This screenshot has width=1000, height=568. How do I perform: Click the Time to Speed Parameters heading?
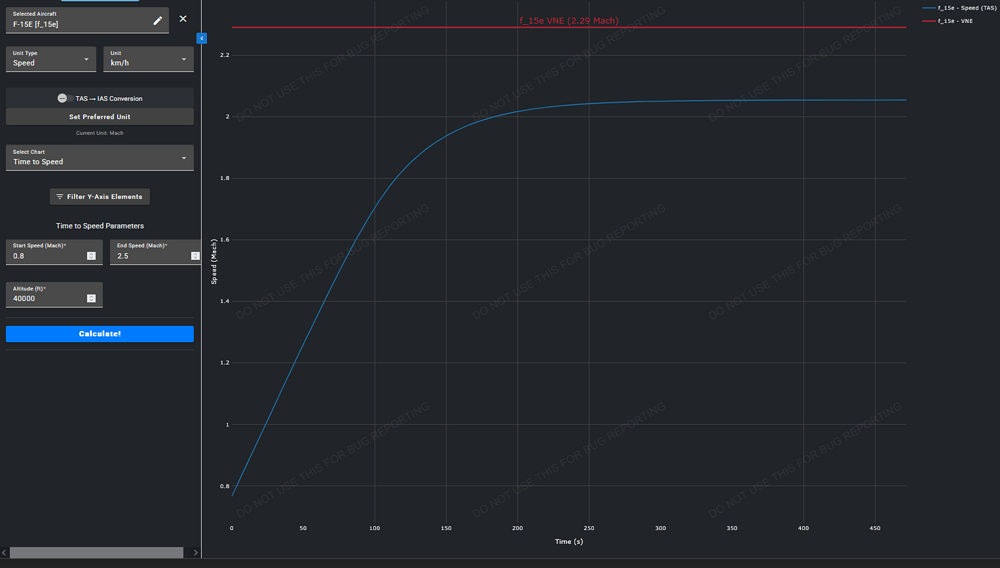pos(99,226)
